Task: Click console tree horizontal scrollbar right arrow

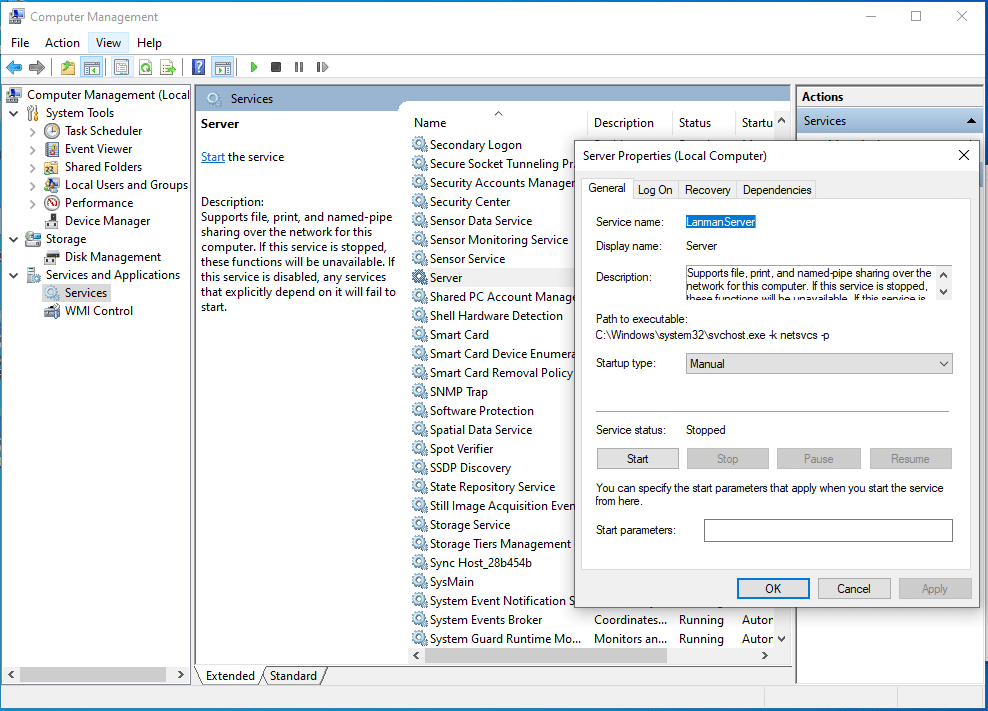Action: click(181, 674)
